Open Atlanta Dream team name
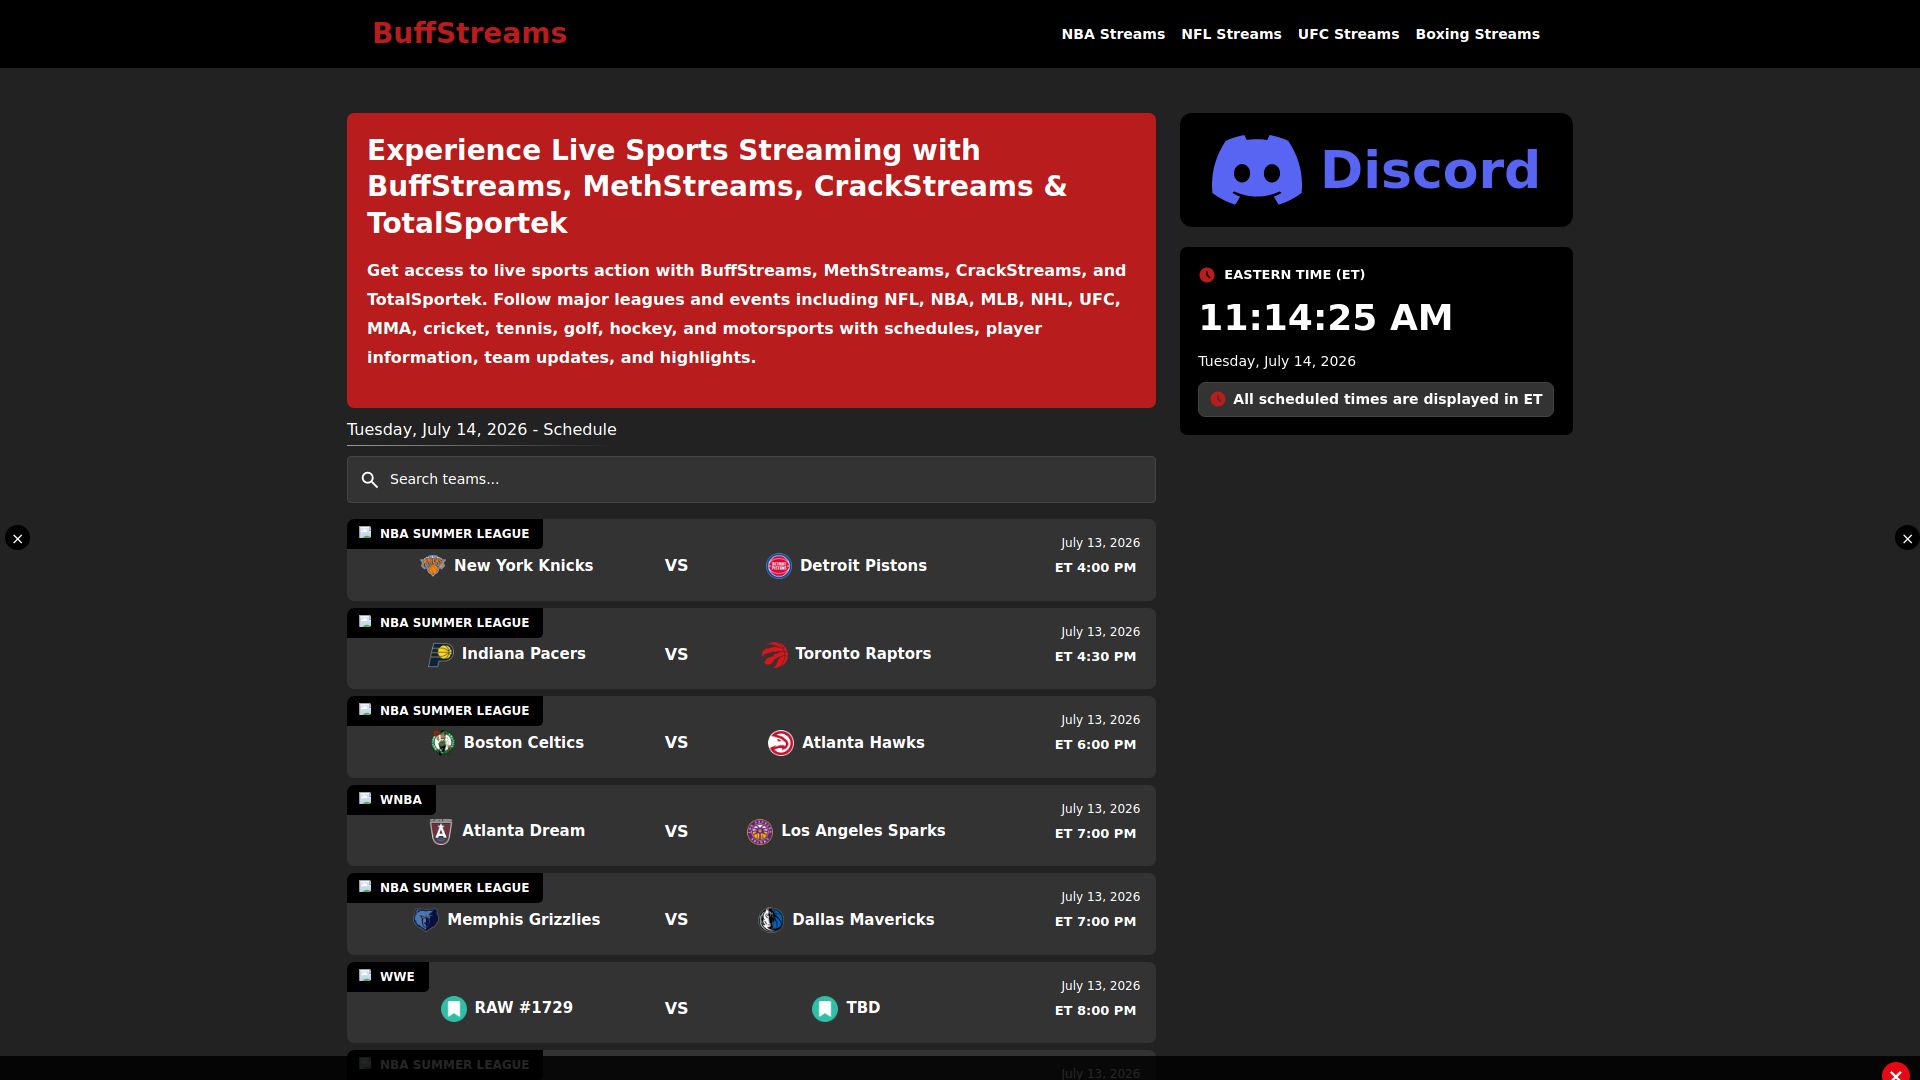The image size is (1920, 1080). [523, 831]
